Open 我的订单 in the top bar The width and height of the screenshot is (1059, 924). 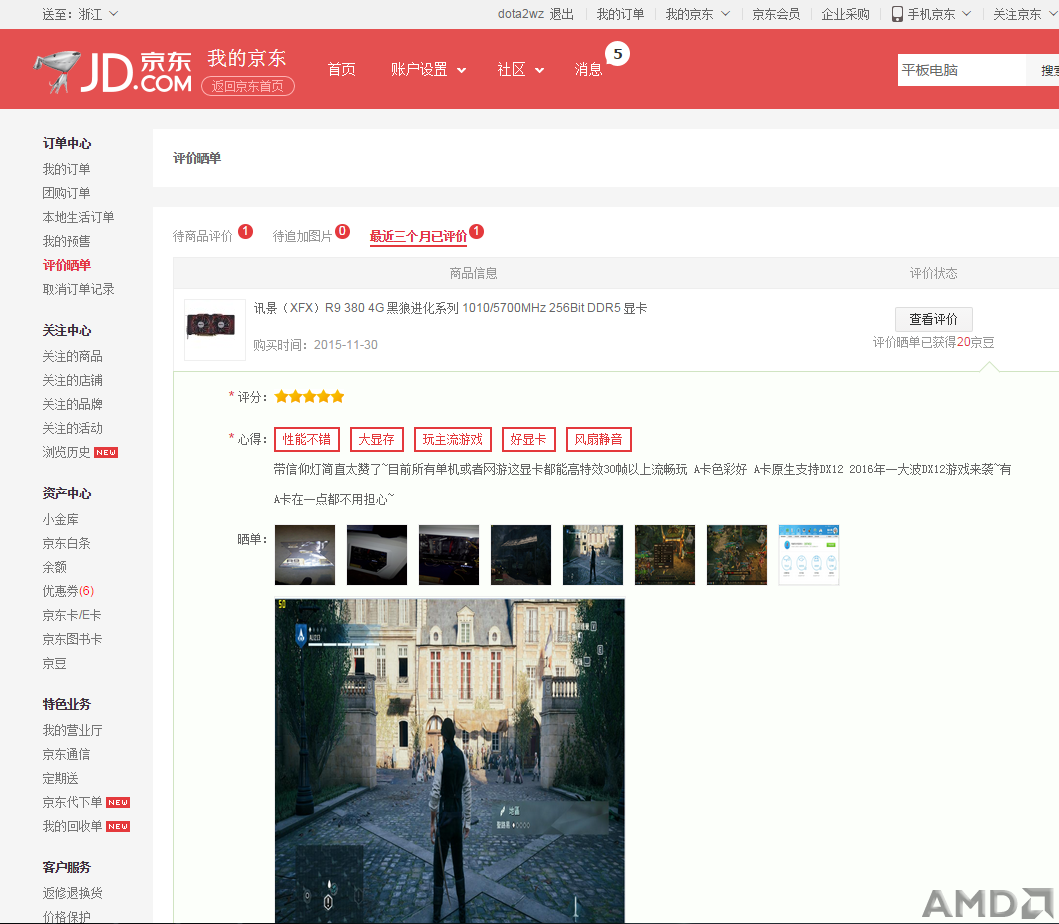(x=620, y=14)
